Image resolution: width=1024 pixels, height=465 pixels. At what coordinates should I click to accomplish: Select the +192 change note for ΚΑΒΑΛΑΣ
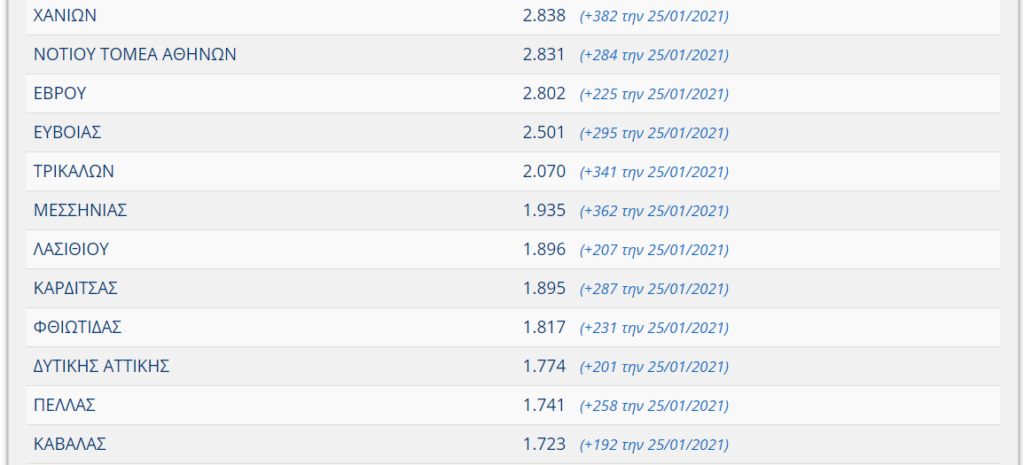pos(654,445)
